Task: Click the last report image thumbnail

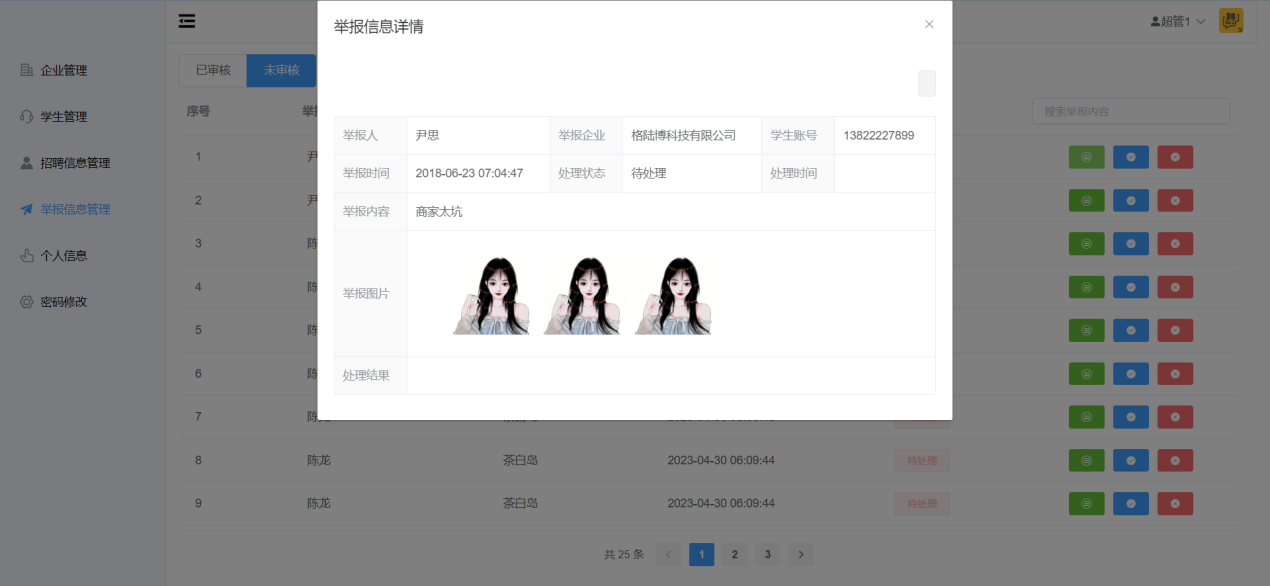Action: point(674,293)
